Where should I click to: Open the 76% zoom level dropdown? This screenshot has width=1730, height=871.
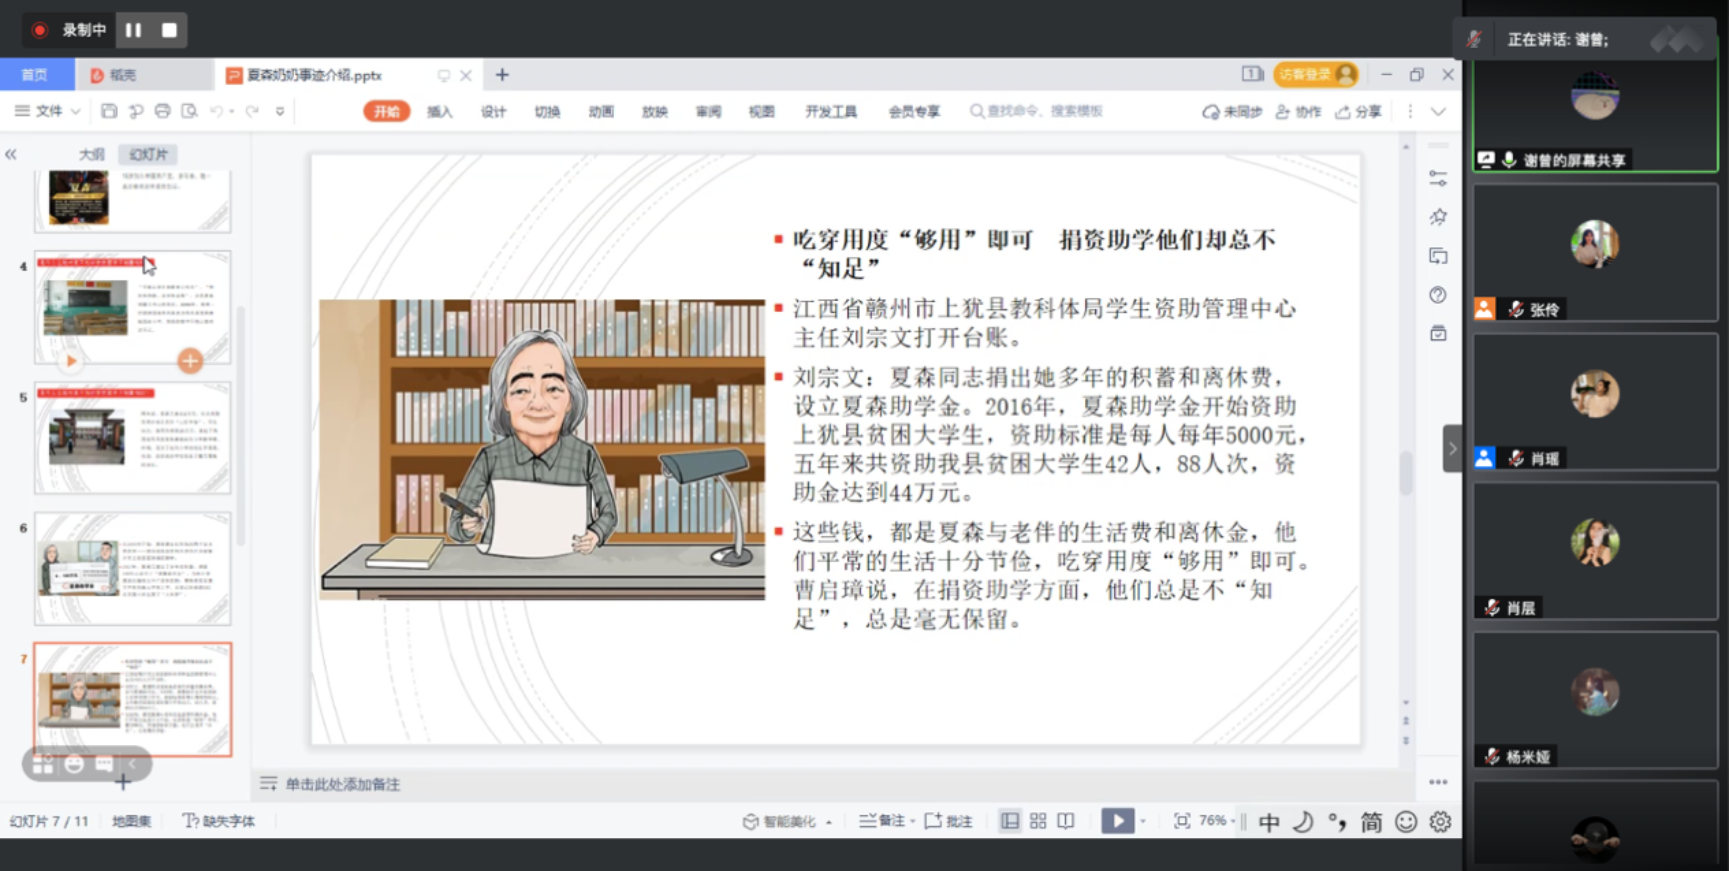[x=1217, y=821]
